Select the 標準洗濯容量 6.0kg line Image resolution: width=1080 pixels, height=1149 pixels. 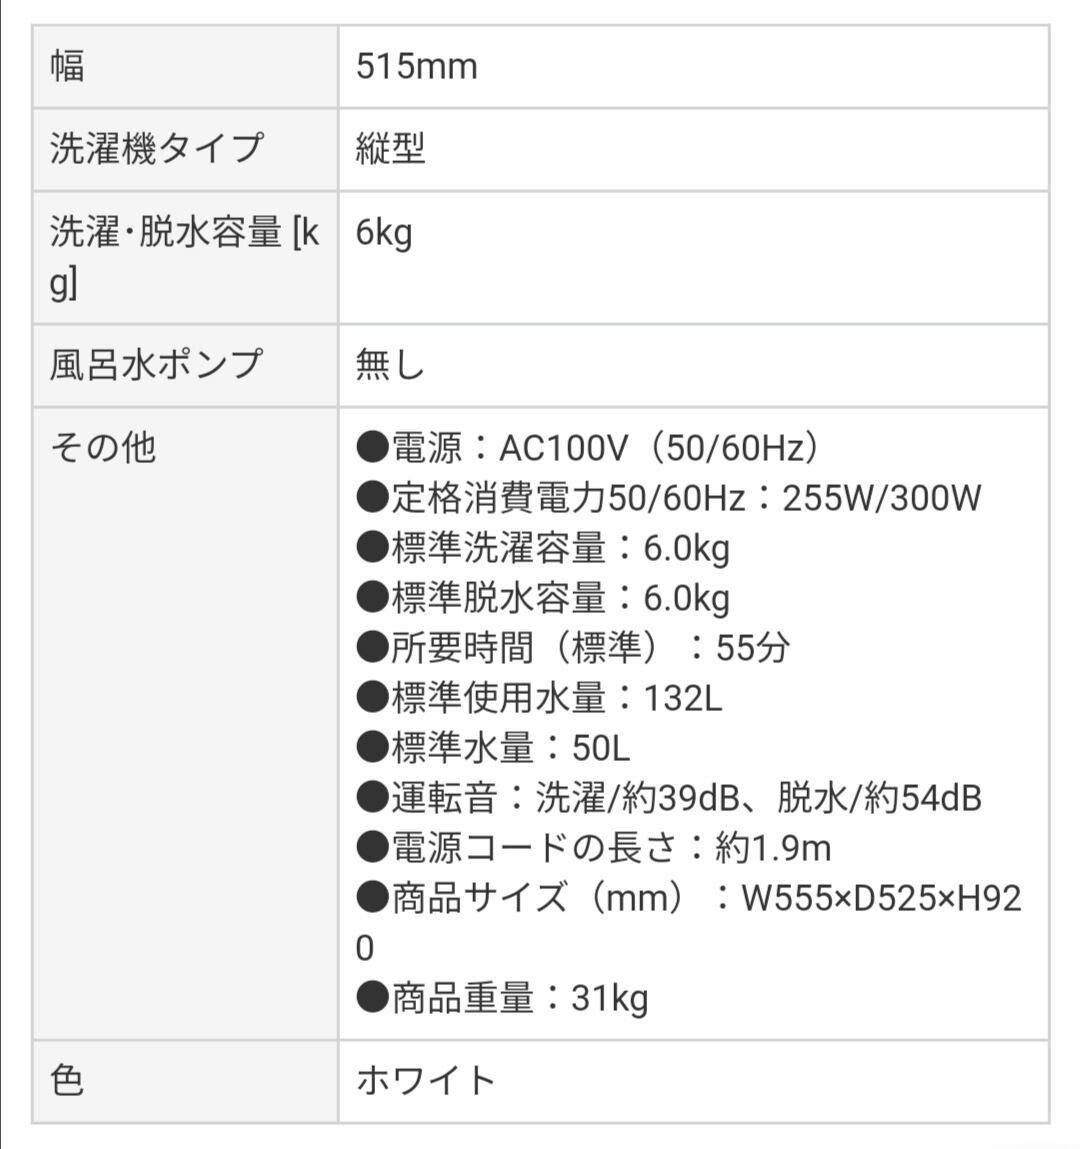click(543, 547)
